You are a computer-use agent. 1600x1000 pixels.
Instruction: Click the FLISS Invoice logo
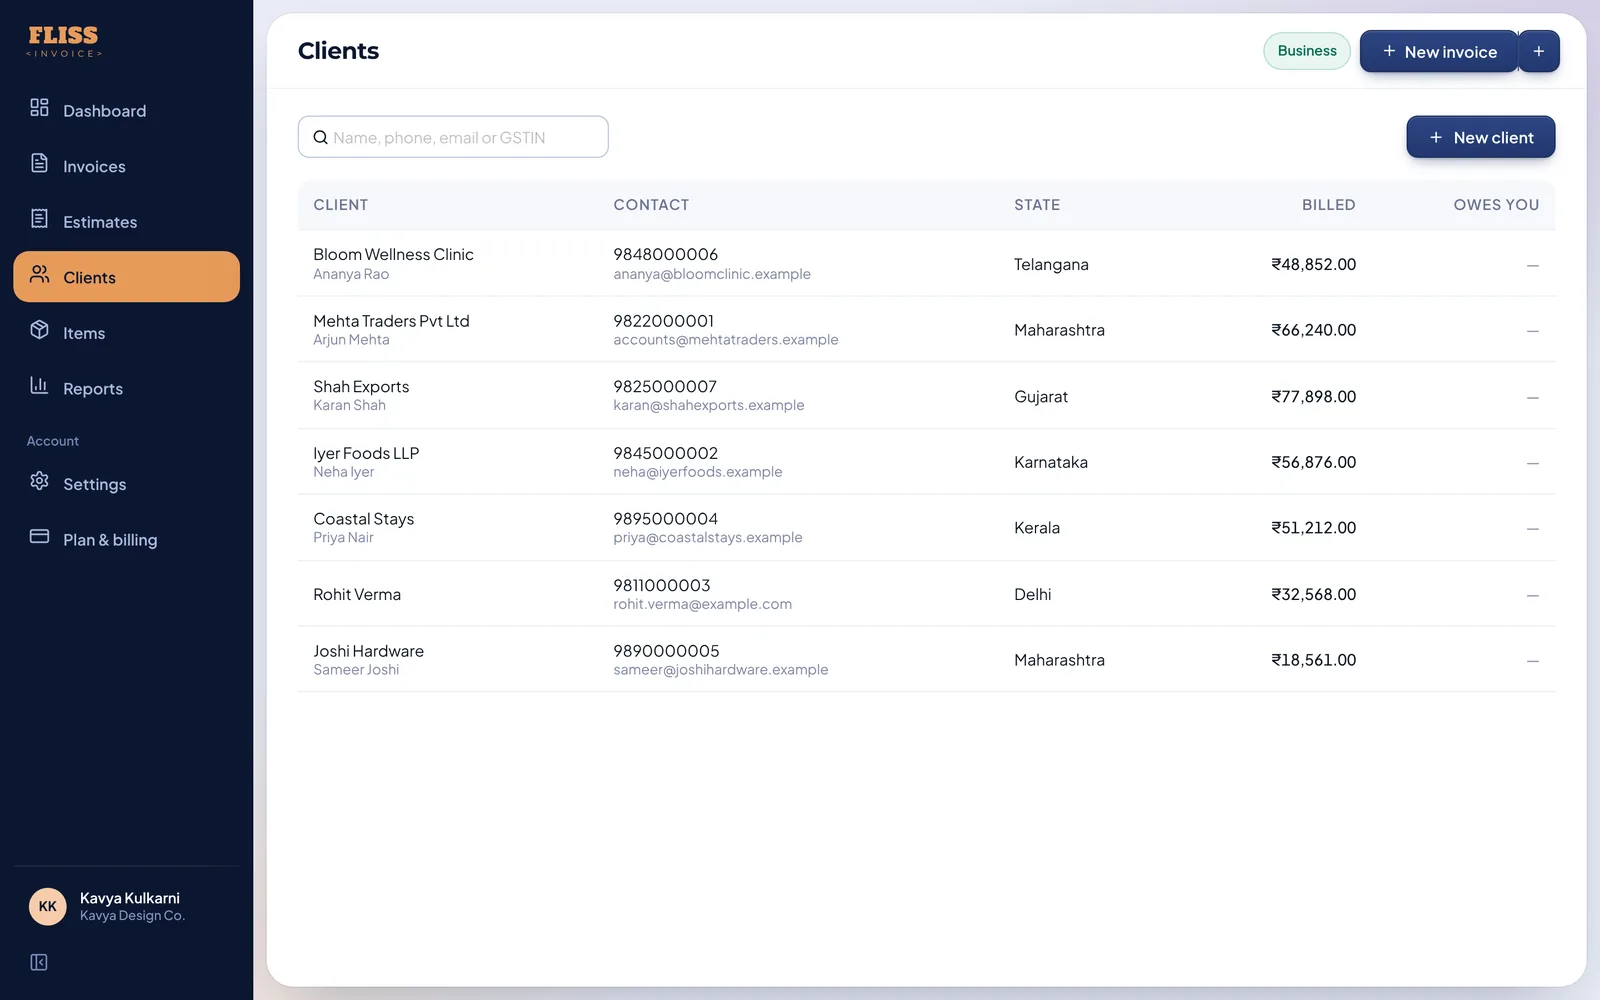pos(64,42)
